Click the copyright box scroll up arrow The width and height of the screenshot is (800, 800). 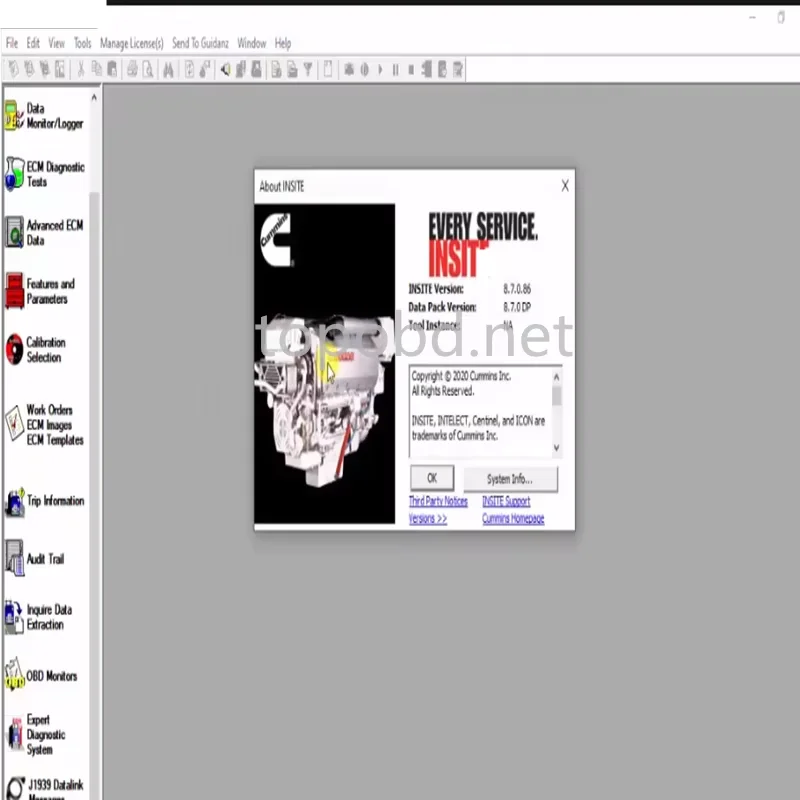557,377
